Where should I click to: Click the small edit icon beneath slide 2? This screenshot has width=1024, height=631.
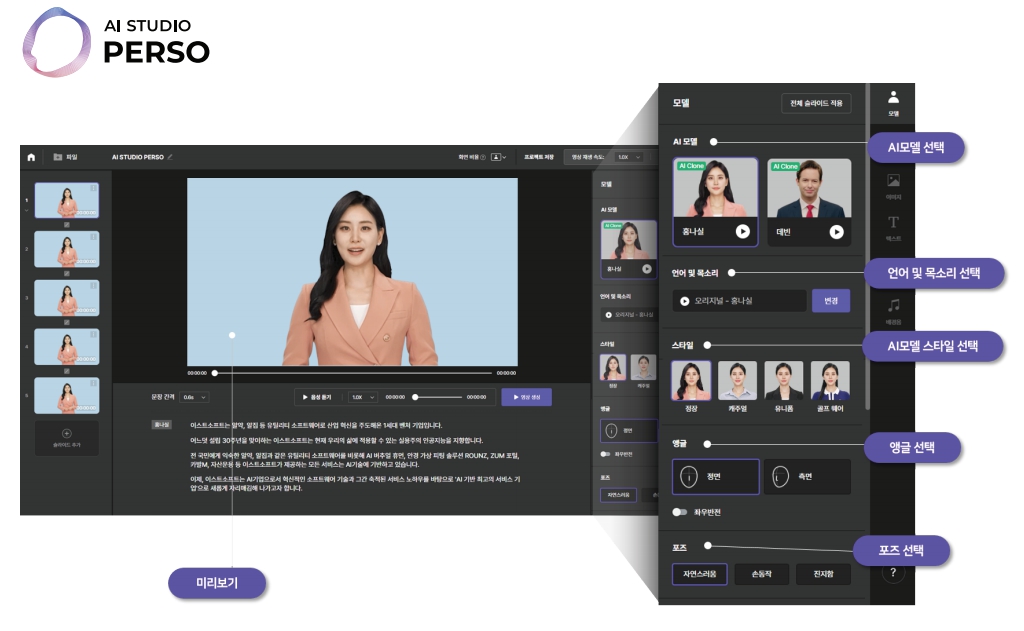(x=67, y=274)
